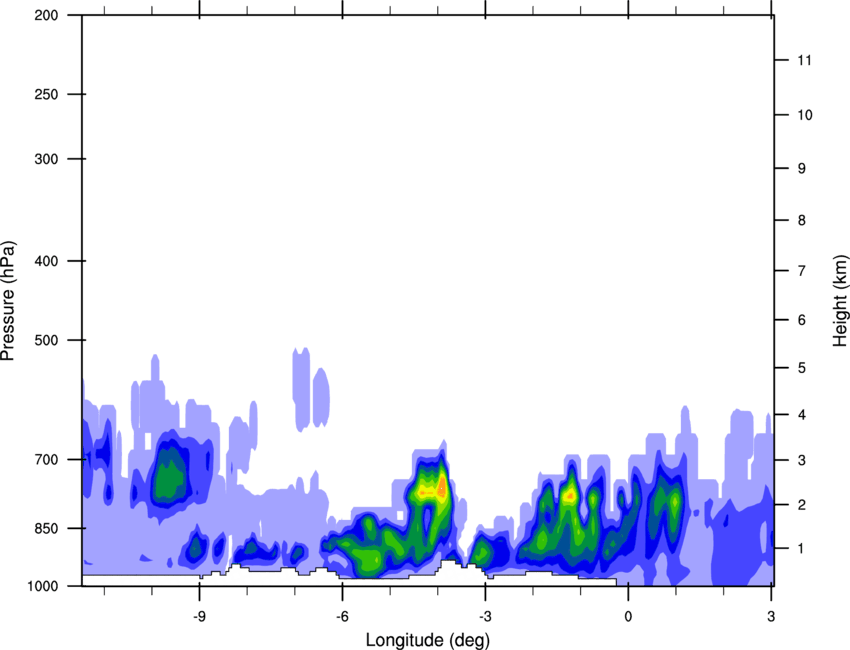This screenshot has height=650, width=850.
Task: Click the 3 km height label
Action: point(802,460)
